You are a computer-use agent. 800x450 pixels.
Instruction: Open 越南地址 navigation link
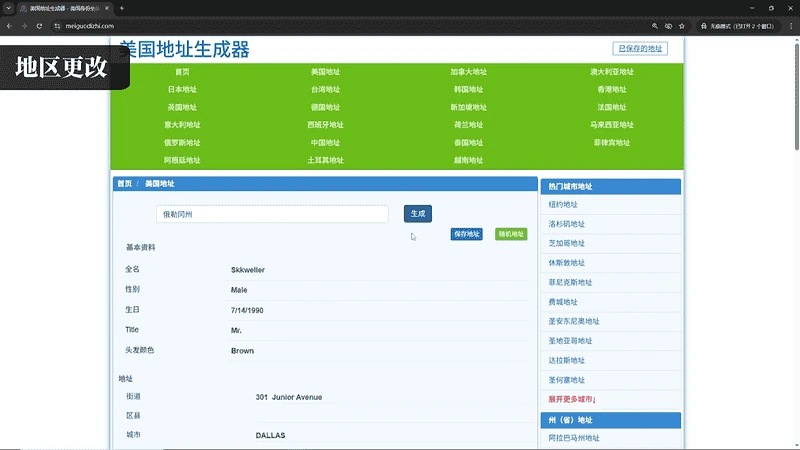pyautogui.click(x=468, y=160)
